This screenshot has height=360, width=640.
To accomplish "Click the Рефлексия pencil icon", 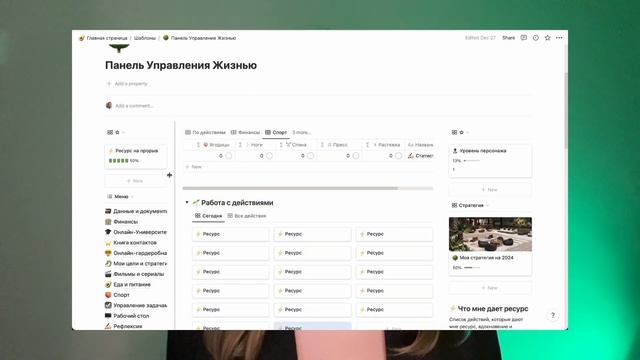I will click(108, 326).
